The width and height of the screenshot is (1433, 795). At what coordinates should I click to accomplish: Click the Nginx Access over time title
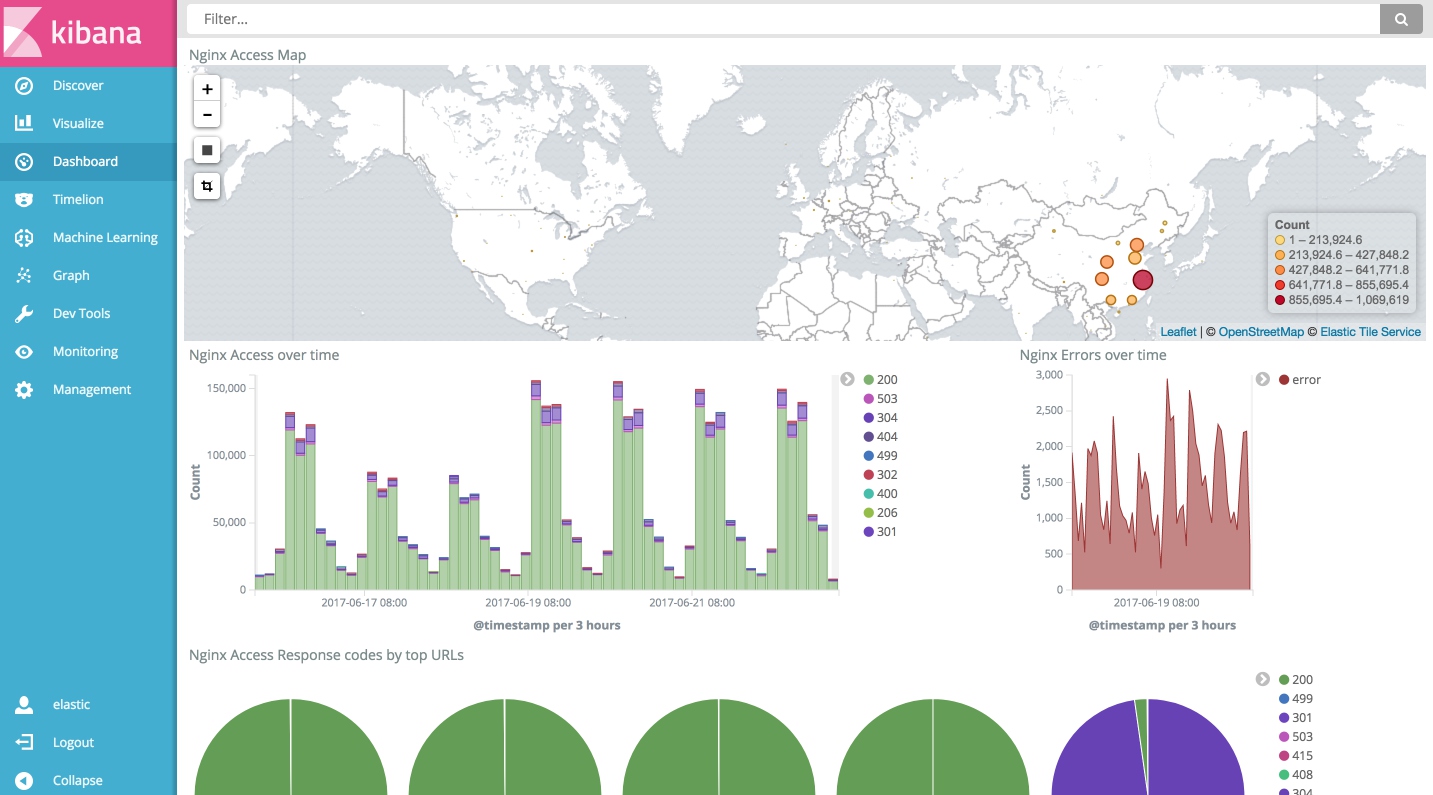pos(264,355)
